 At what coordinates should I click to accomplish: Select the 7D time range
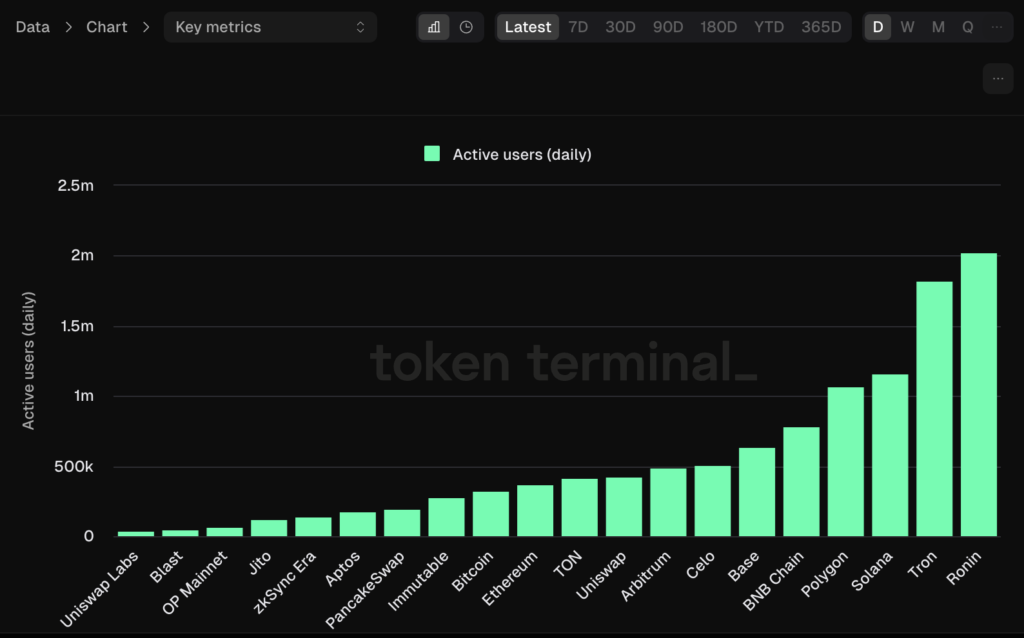point(578,27)
